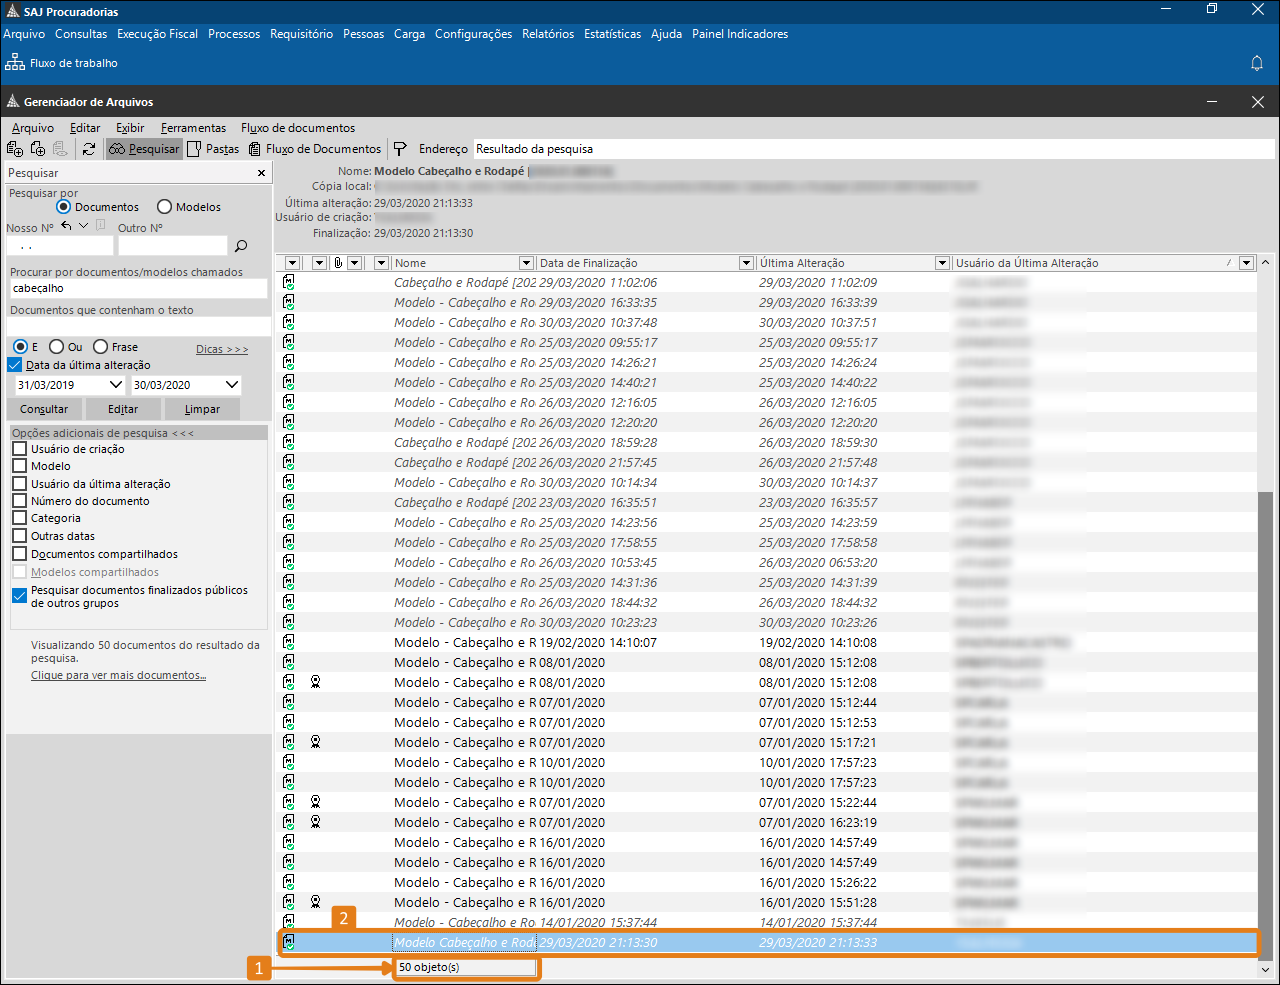
Task: Click document icon of row finalized 29/03/2020 11:02:06
Action: click(x=288, y=283)
